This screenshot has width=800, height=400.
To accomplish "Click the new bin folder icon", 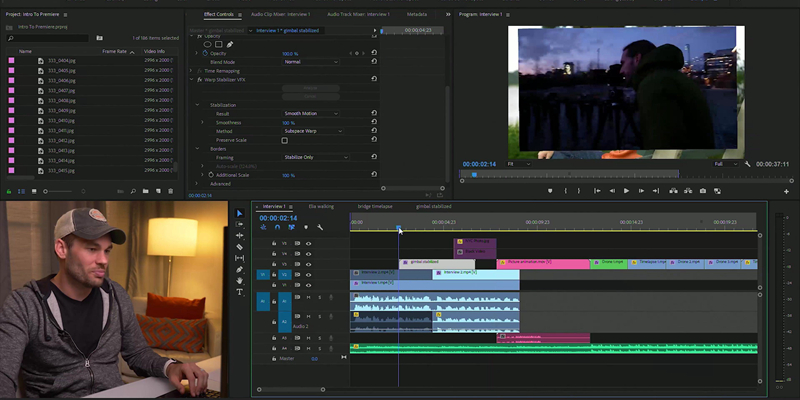I will [x=145, y=190].
